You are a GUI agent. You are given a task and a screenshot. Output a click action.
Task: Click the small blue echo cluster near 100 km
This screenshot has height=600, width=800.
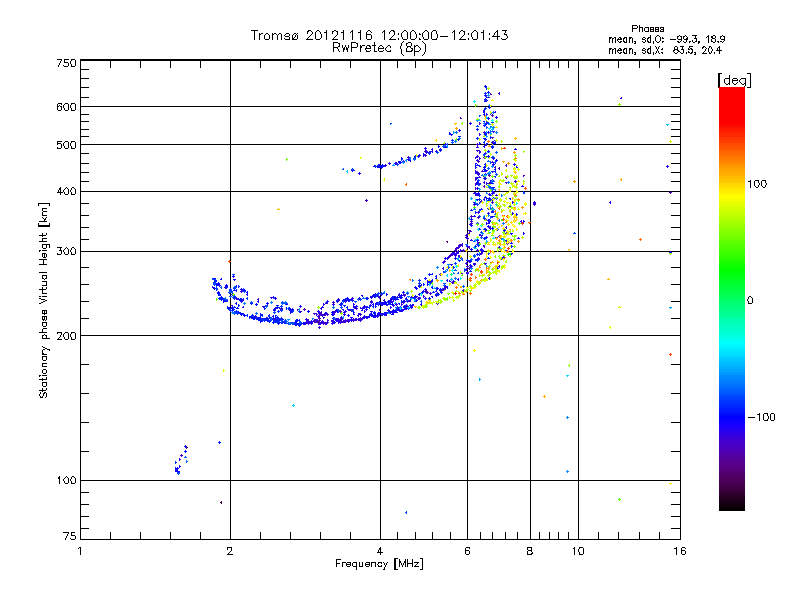(x=181, y=460)
